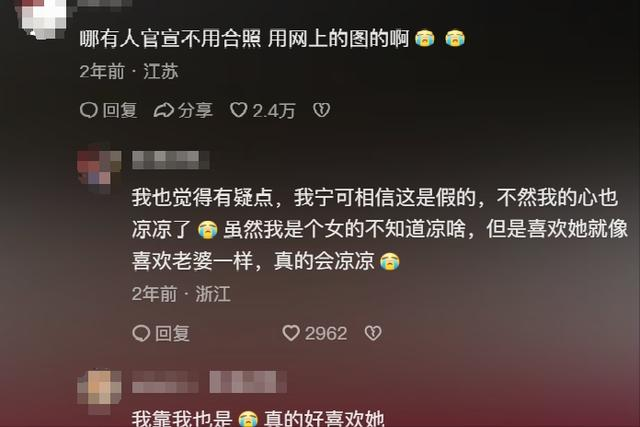This screenshot has height=427, width=640.
Task: Click the blurred username of the bottom reply
Action: 165,383
